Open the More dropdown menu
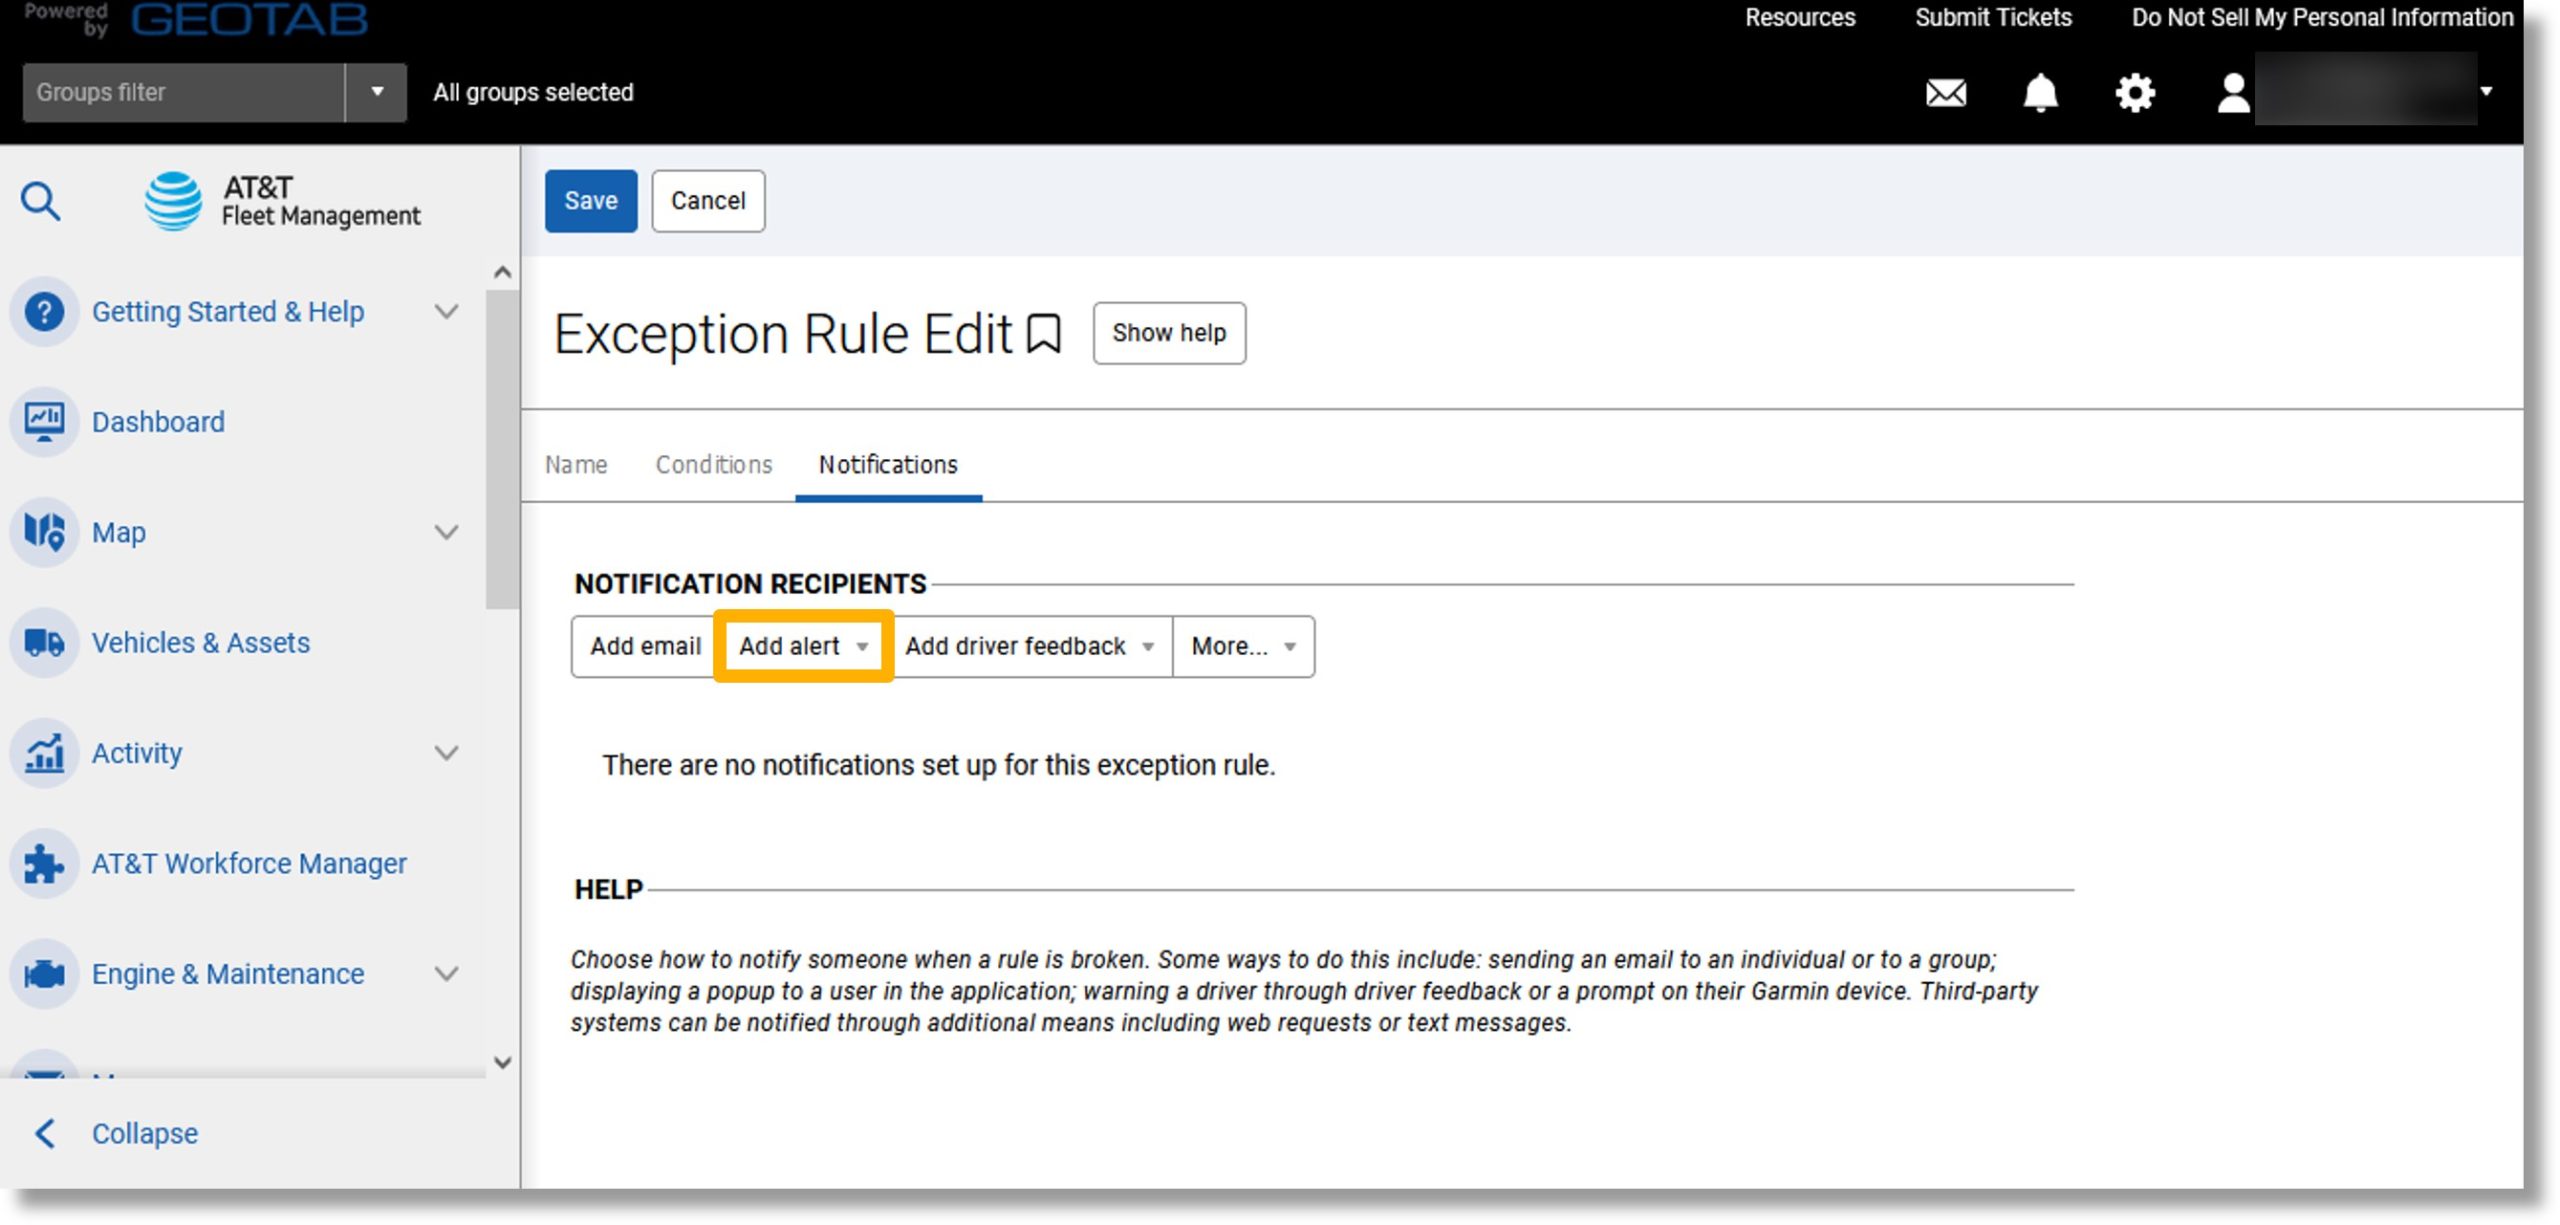The height and width of the screenshot is (1225, 2560). [1244, 645]
